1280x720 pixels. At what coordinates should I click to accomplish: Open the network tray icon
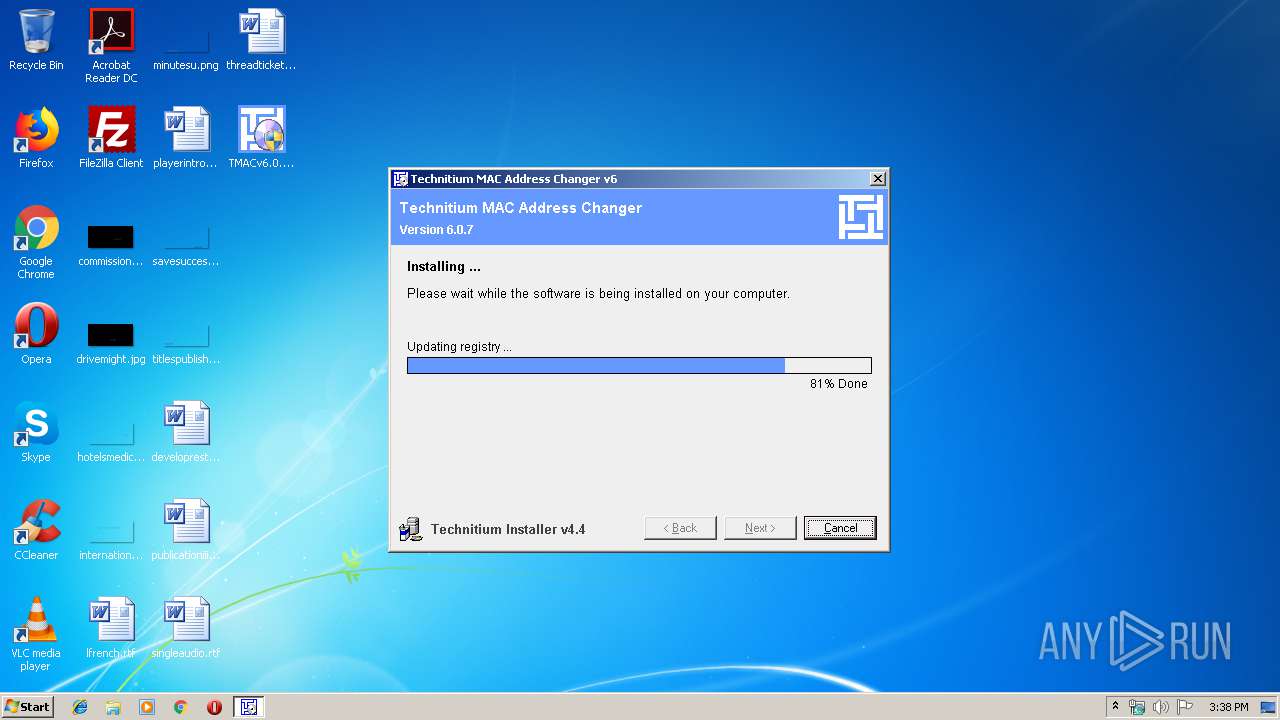click(1137, 707)
